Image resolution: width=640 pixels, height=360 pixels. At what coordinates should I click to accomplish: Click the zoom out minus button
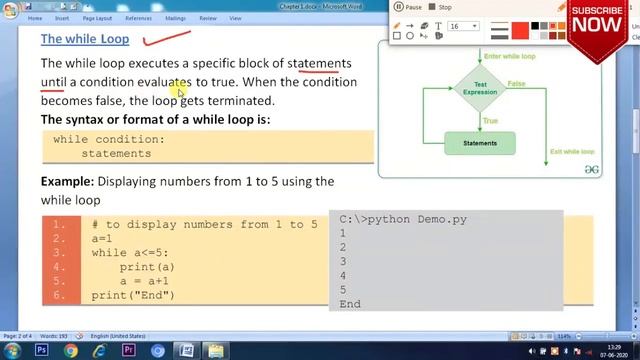[x=578, y=336]
